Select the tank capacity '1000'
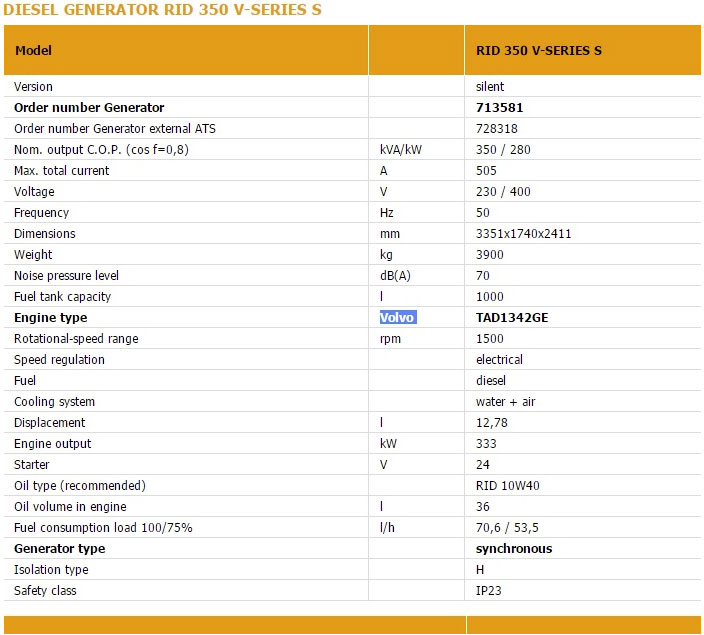Viewport: 704px width, 635px height. click(489, 297)
